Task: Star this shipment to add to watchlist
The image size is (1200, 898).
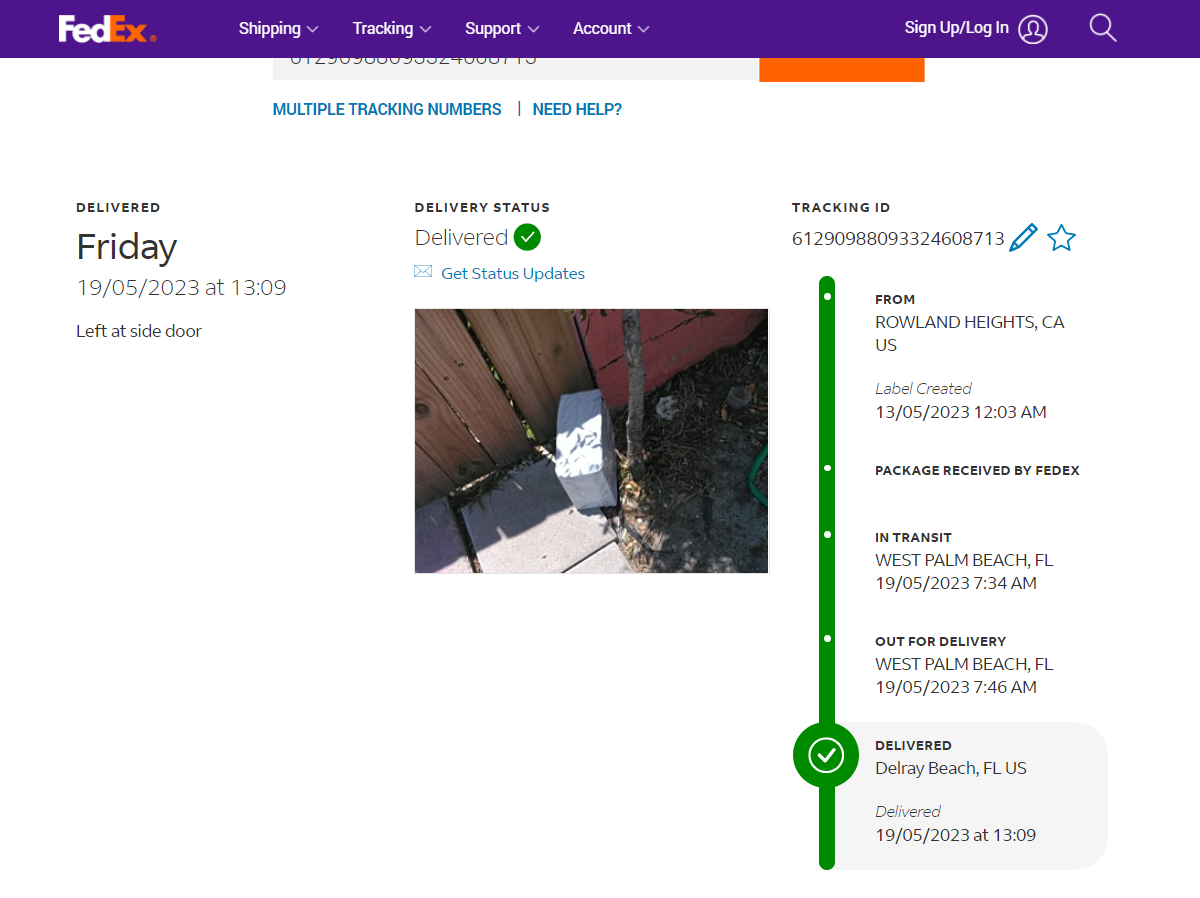Action: coord(1061,238)
